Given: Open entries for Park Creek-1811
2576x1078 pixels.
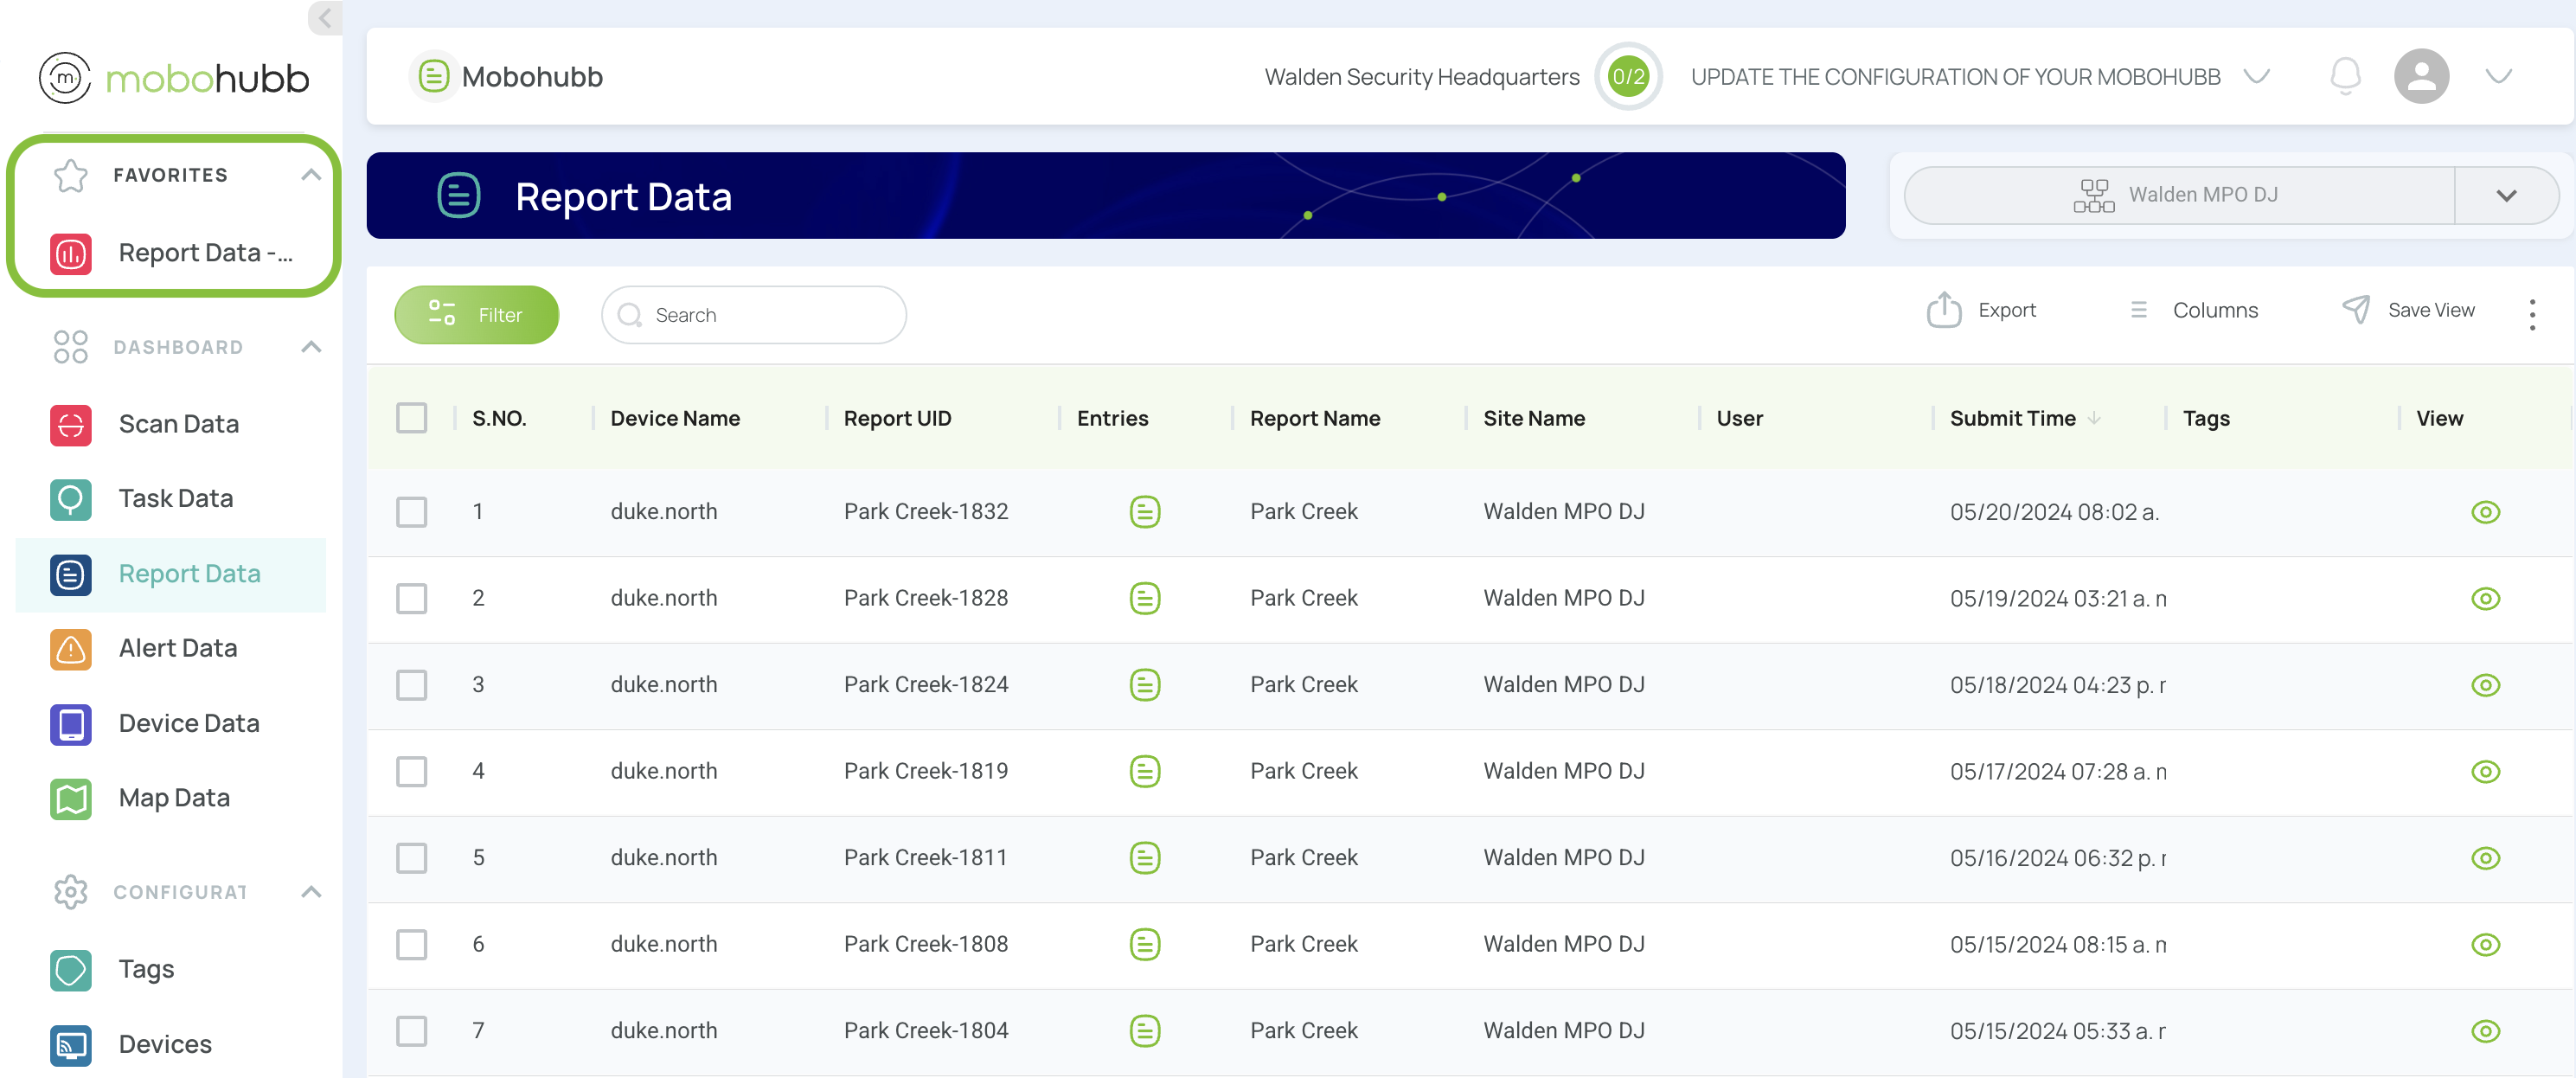Looking at the screenshot, I should coord(1145,858).
